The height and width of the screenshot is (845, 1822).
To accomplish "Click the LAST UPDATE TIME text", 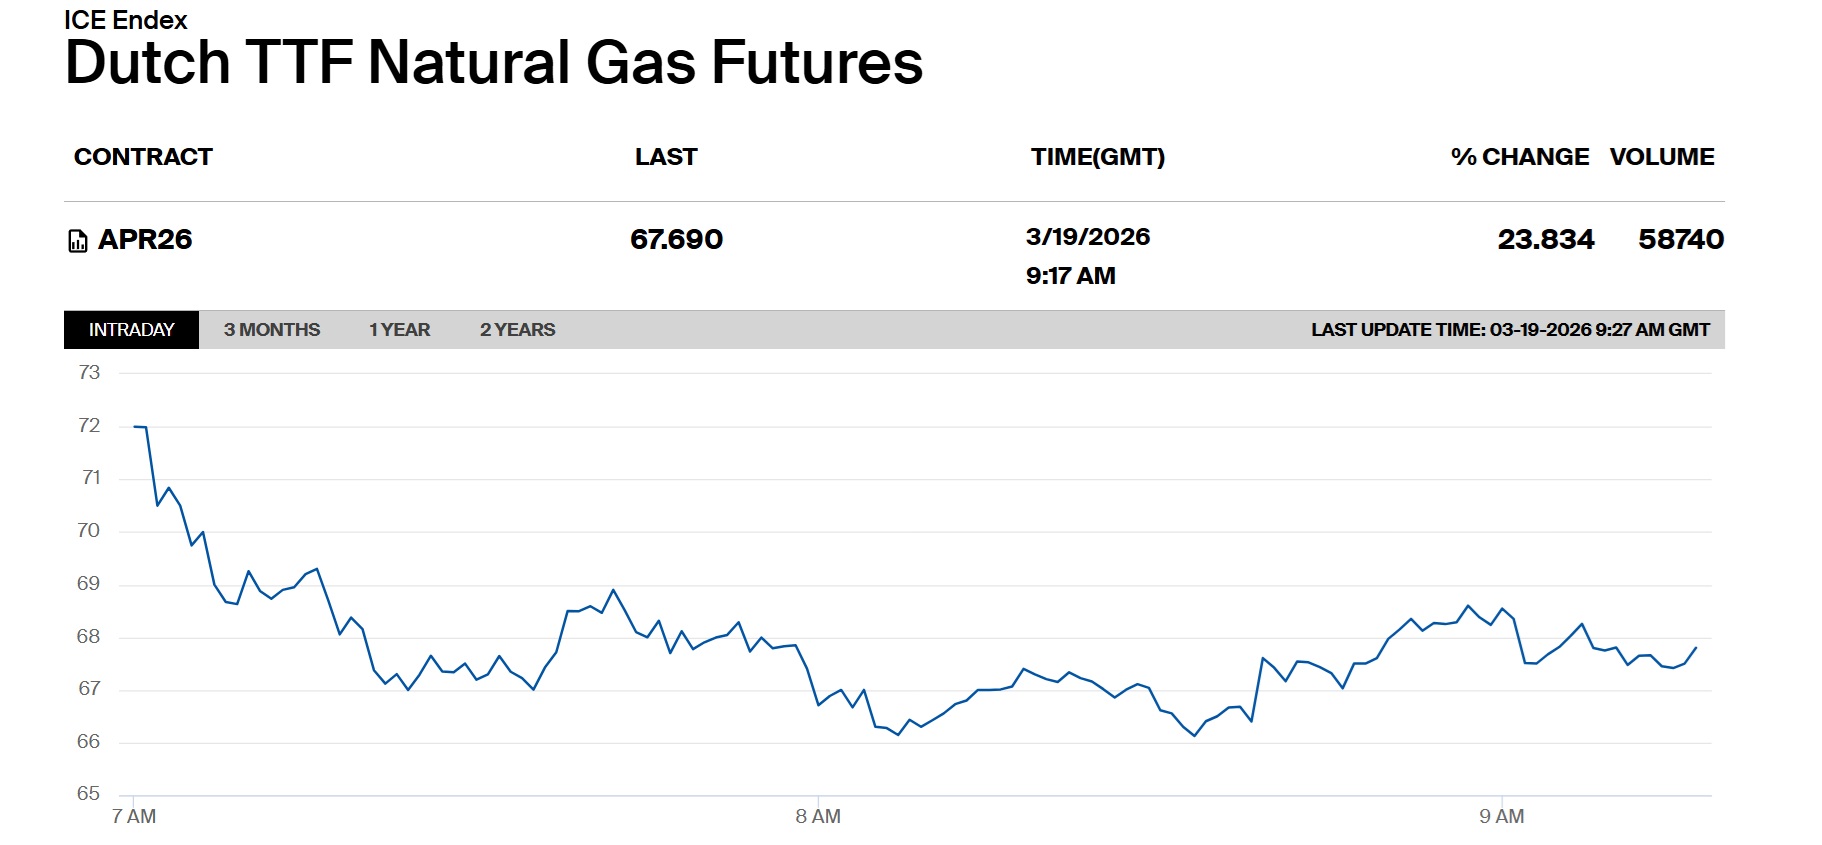I will click(1510, 330).
